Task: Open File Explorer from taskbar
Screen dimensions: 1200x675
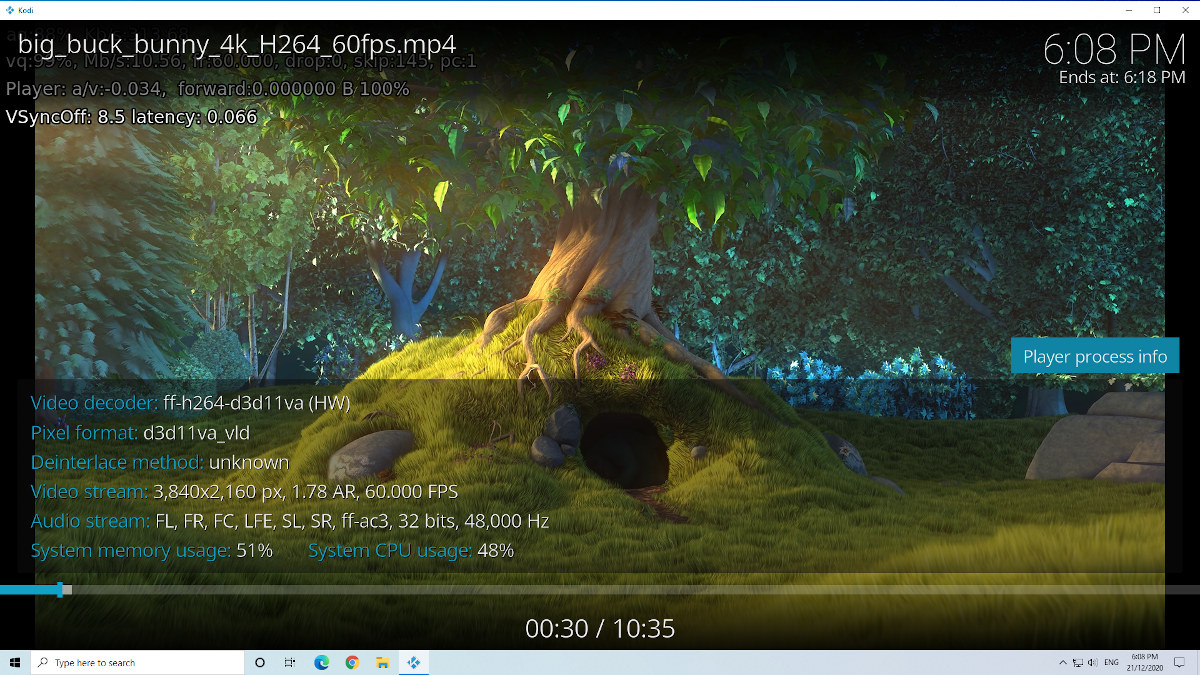Action: click(382, 662)
